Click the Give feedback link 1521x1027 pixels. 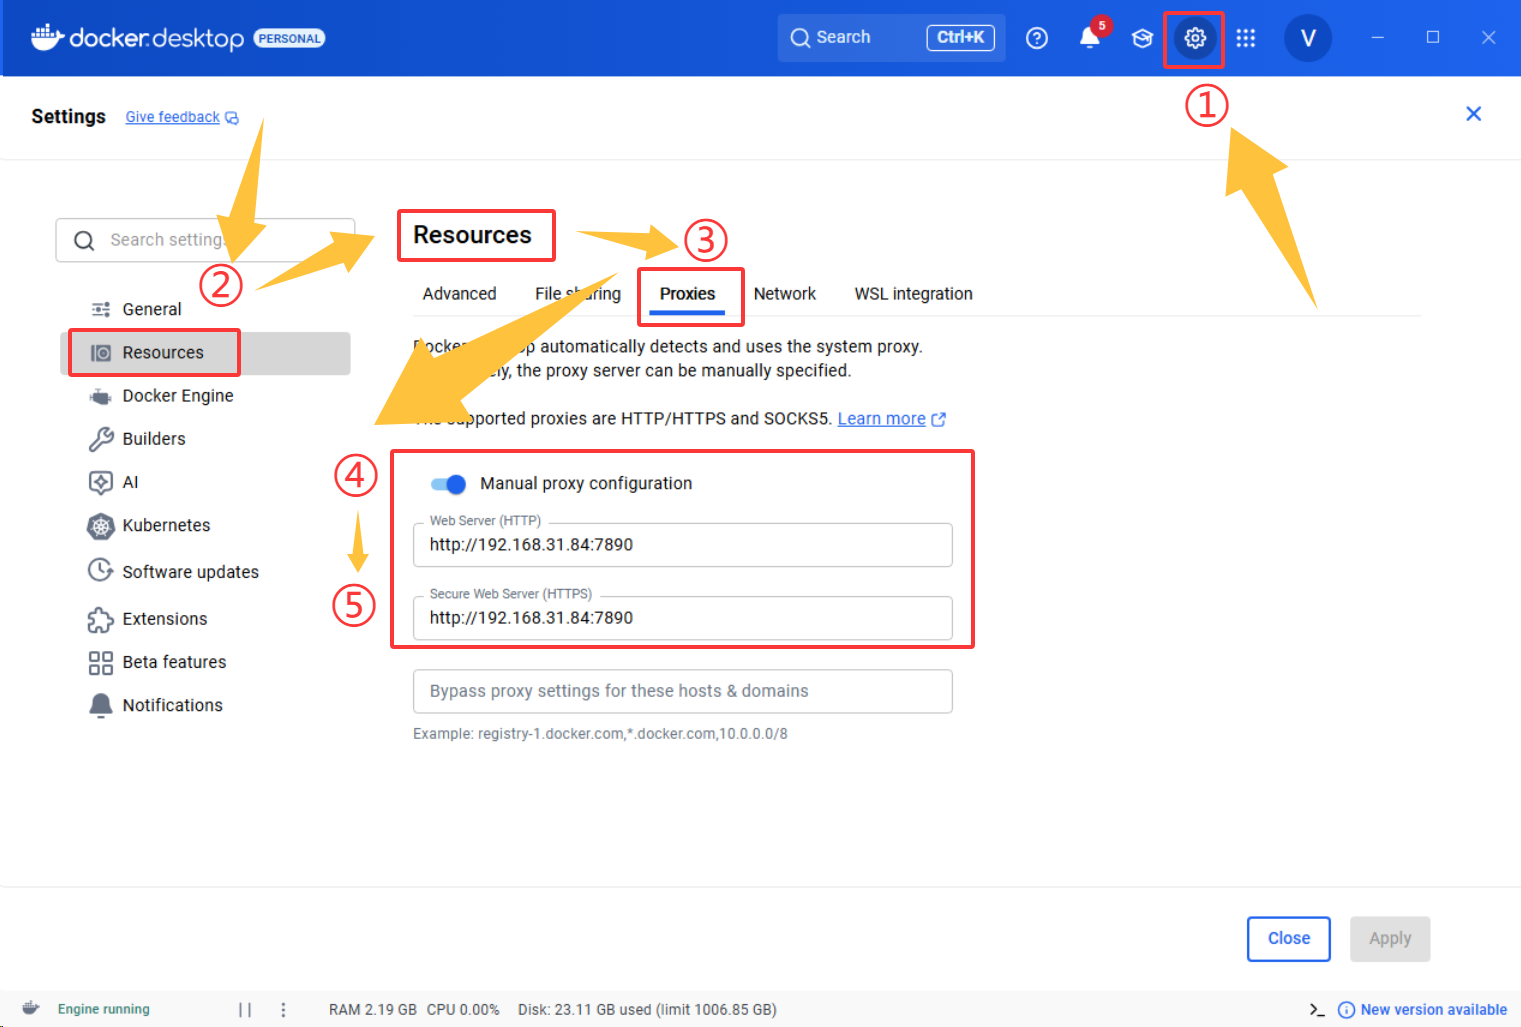point(172,117)
